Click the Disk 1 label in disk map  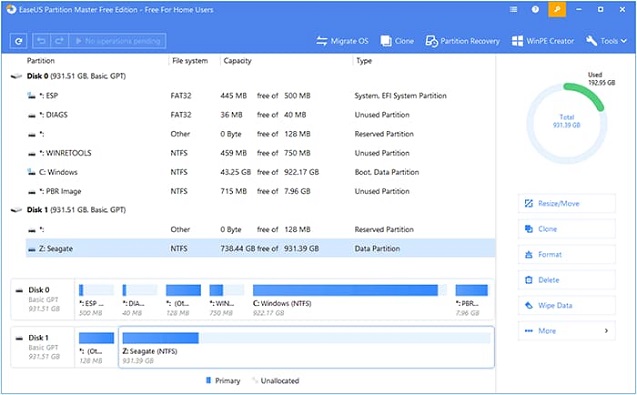[39, 337]
